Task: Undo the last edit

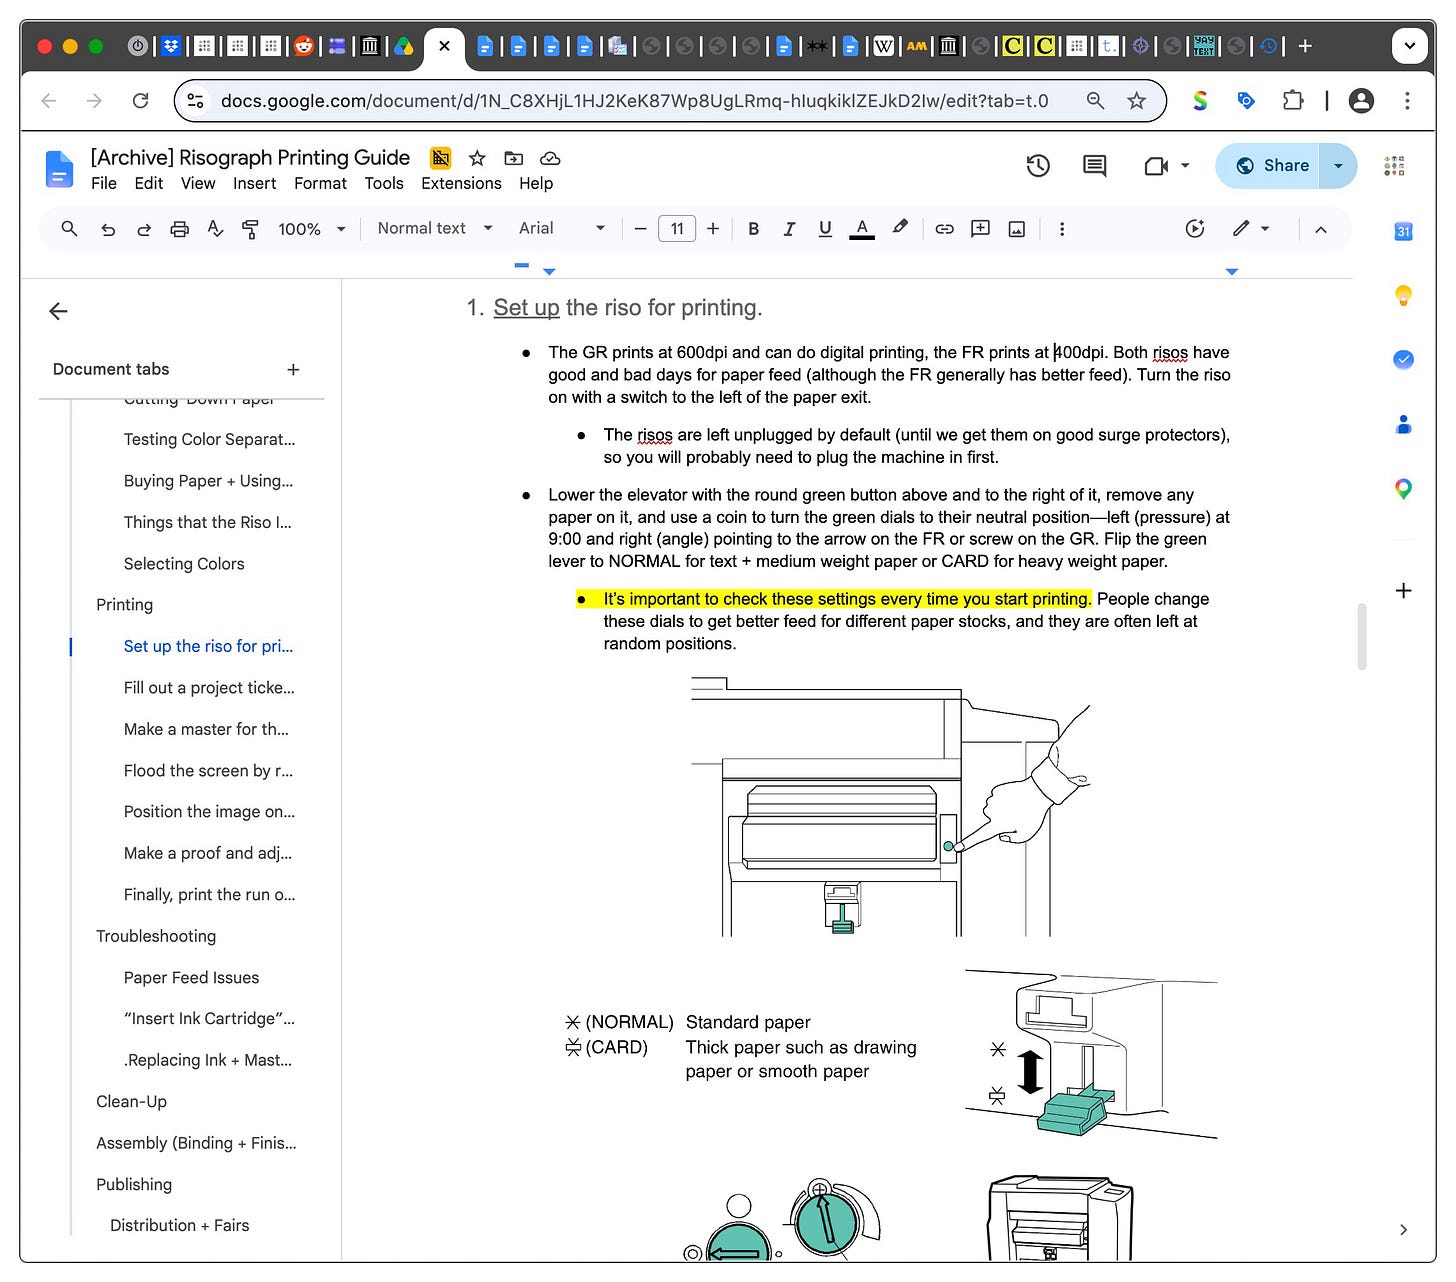Action: (108, 229)
